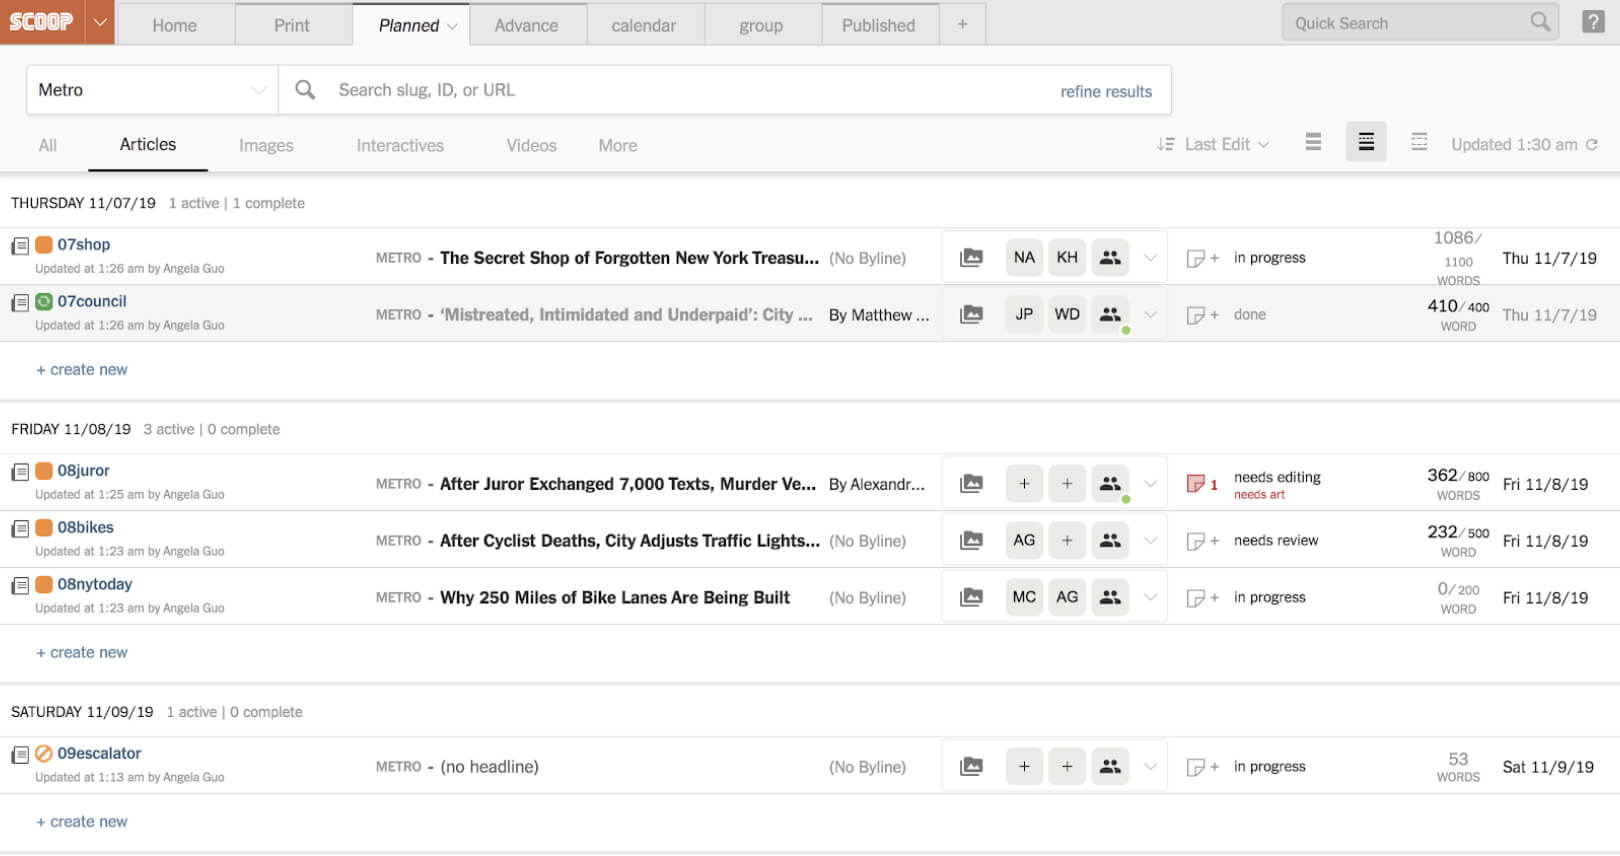Open images for the 07shop article

pyautogui.click(x=971, y=258)
